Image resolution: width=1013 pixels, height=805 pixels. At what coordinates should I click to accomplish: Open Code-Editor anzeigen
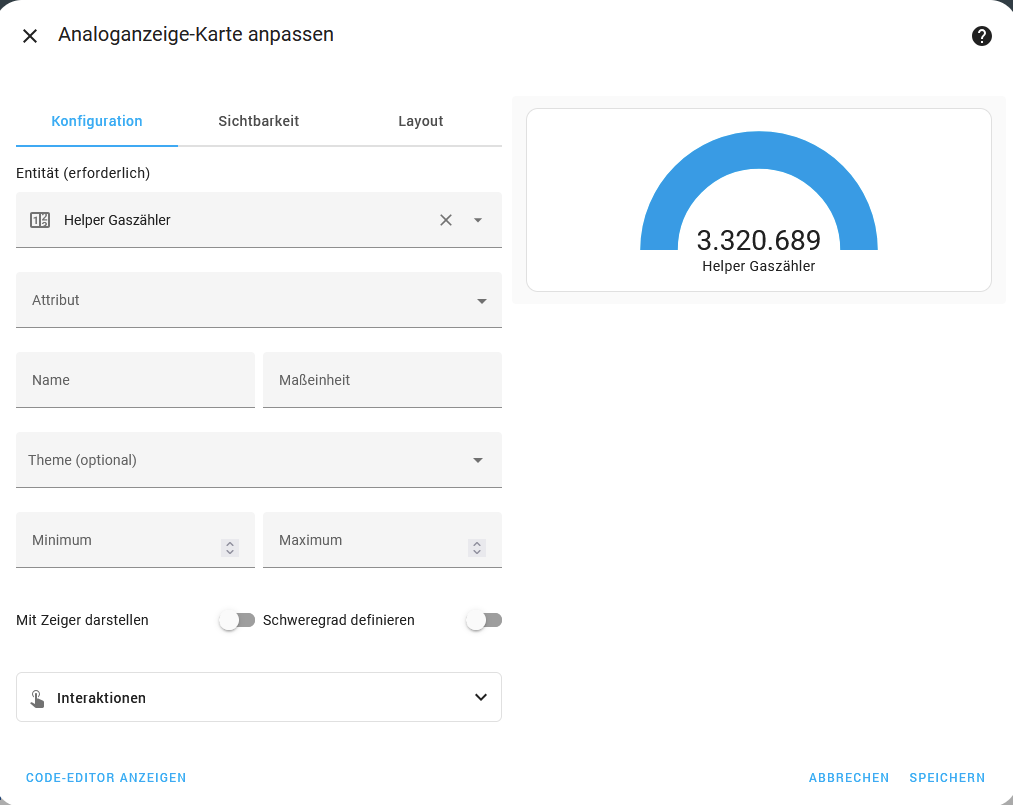106,777
